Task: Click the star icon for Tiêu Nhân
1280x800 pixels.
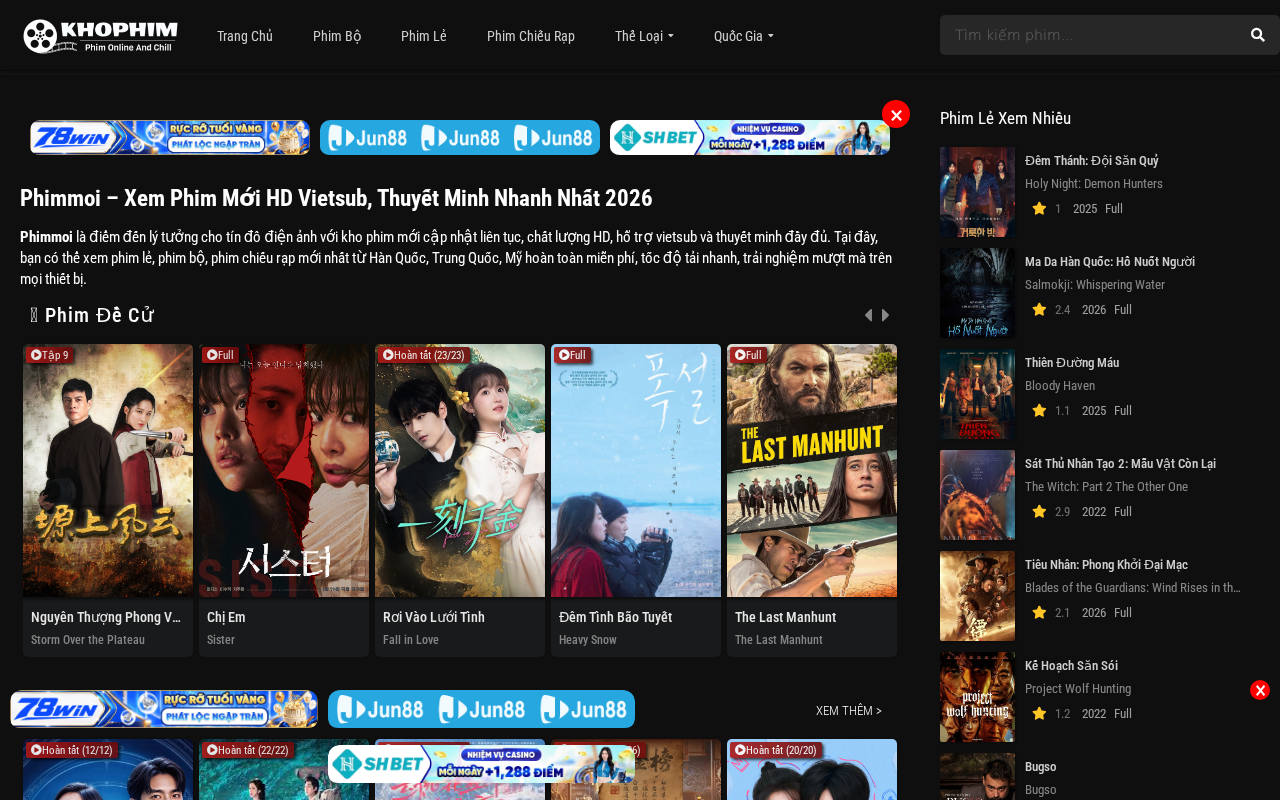Action: click(1039, 612)
